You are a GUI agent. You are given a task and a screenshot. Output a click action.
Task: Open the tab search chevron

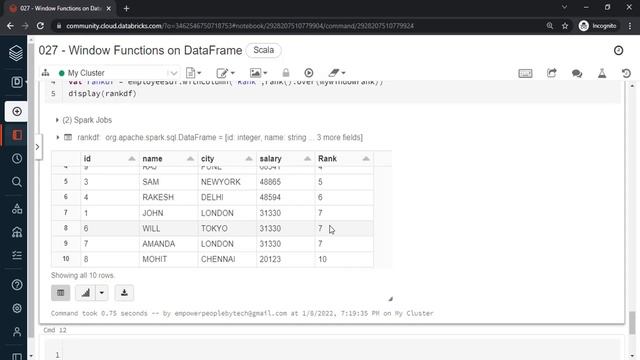[x=564, y=7]
